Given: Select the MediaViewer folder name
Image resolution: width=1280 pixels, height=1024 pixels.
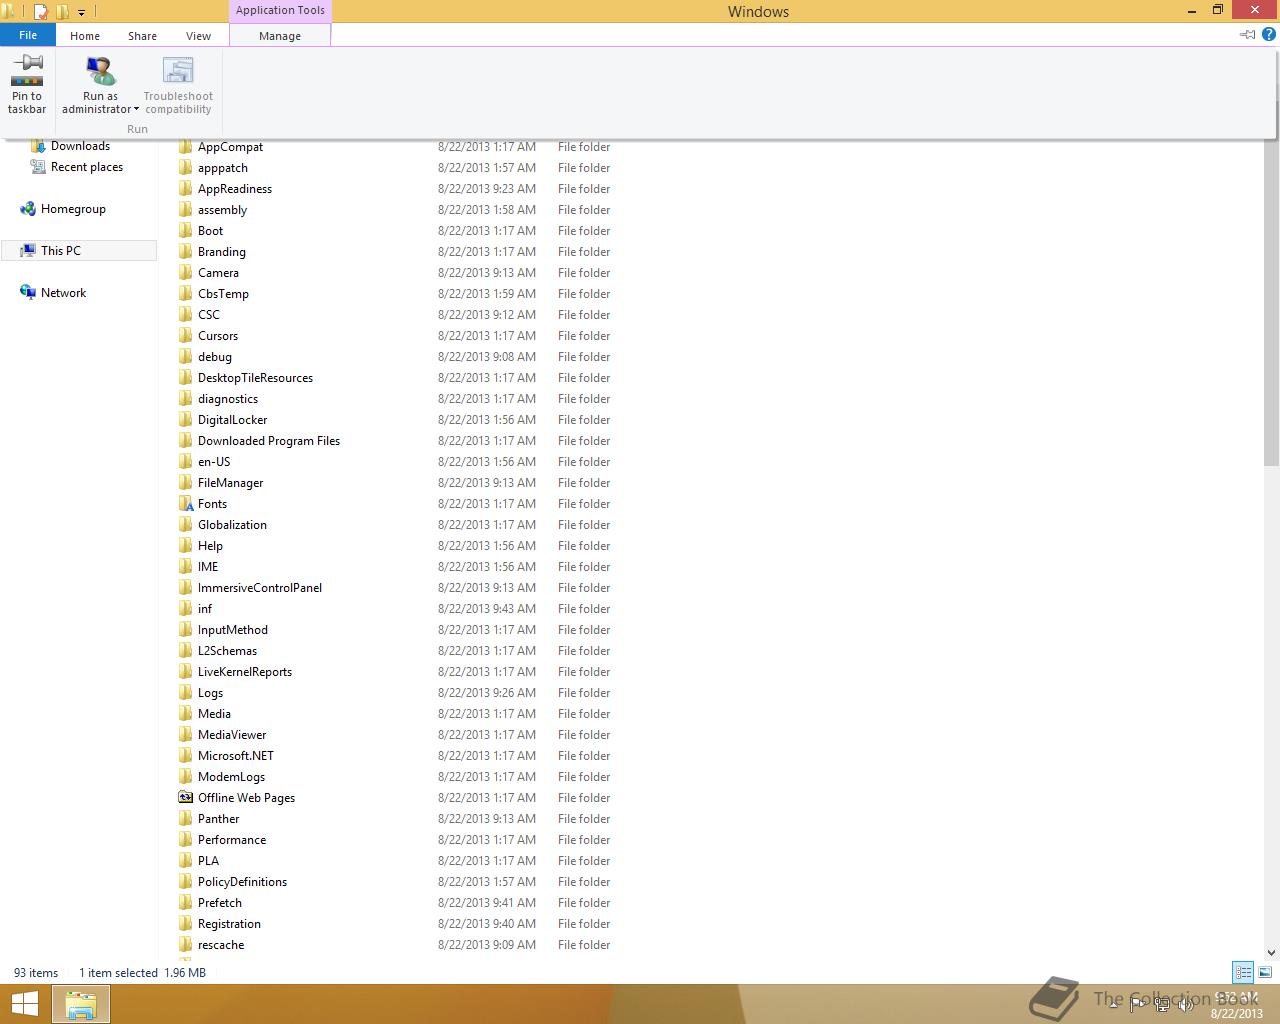Looking at the screenshot, I should coord(232,735).
